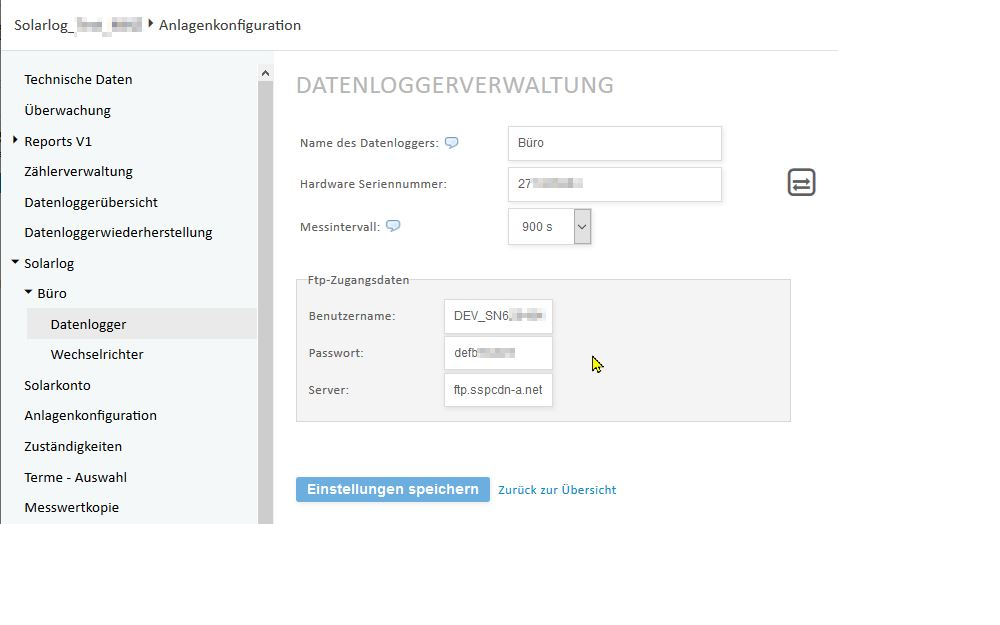The height and width of the screenshot is (625, 1000).
Task: Click the swap/transfer icon next to the serial number
Action: 801,182
